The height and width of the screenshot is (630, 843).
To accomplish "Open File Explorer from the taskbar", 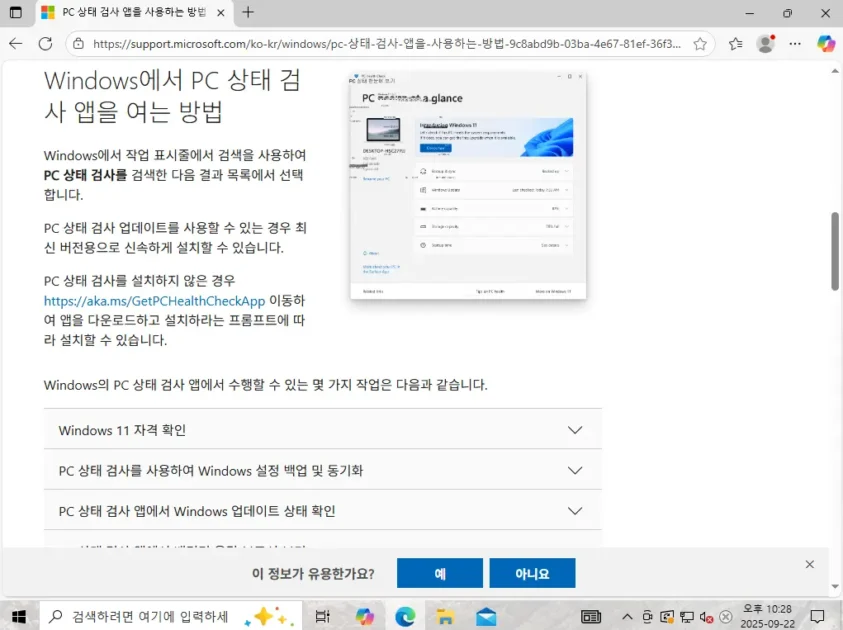I will pyautogui.click(x=445, y=616).
